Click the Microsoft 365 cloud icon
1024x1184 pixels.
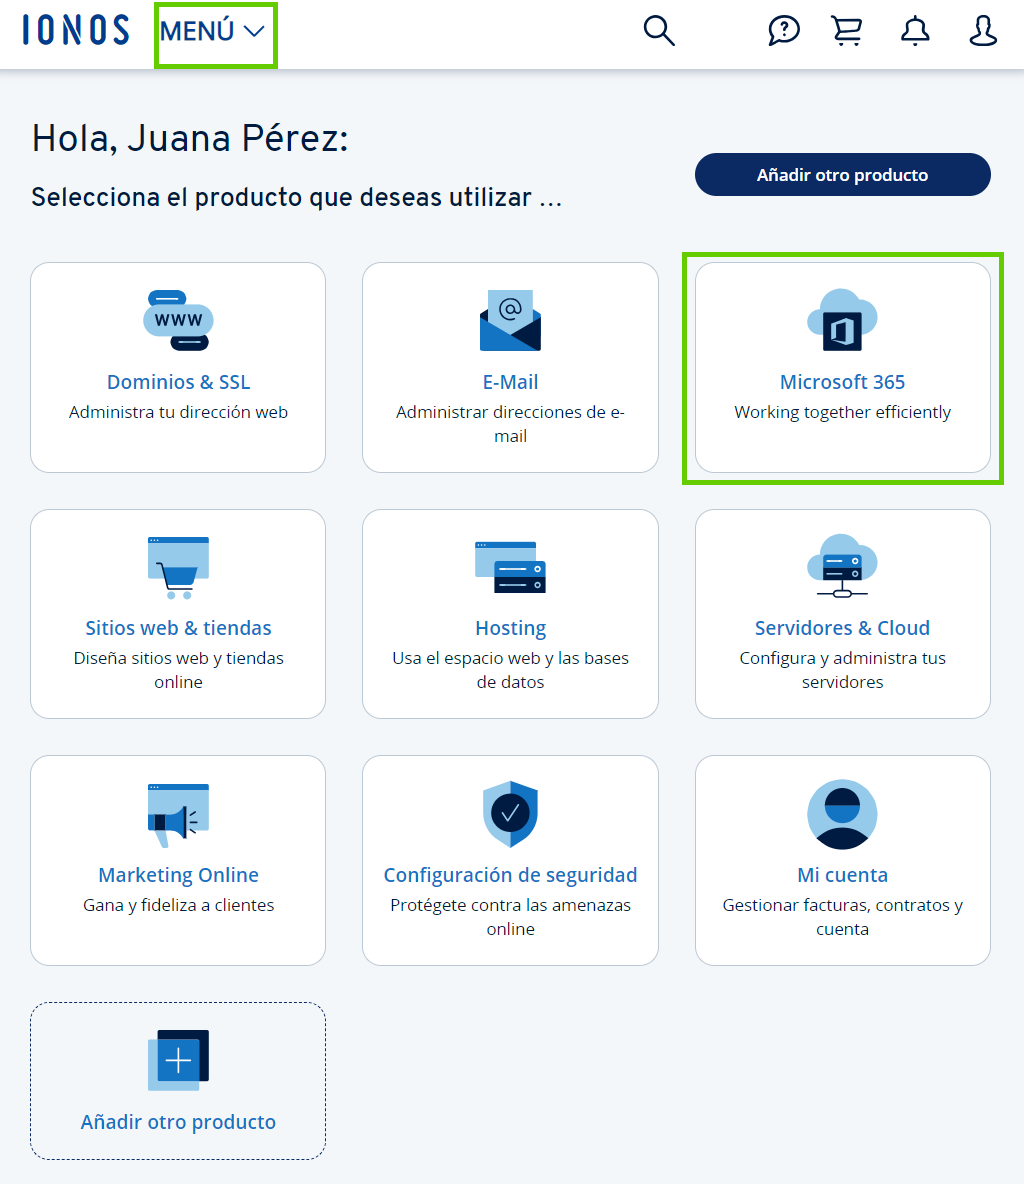842,320
